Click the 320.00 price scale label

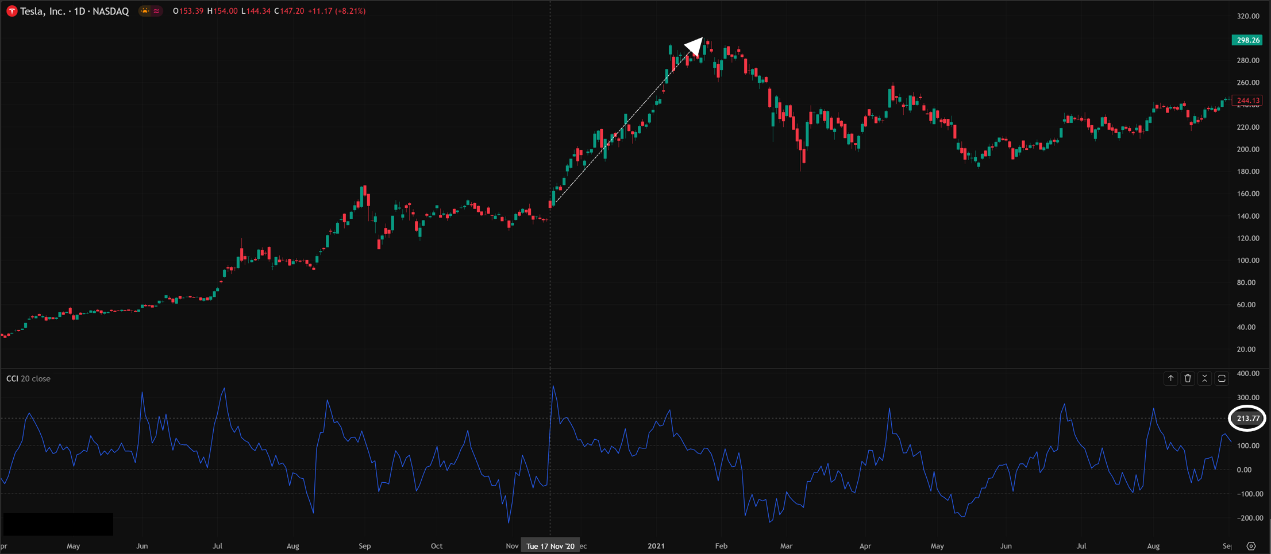coord(1246,16)
